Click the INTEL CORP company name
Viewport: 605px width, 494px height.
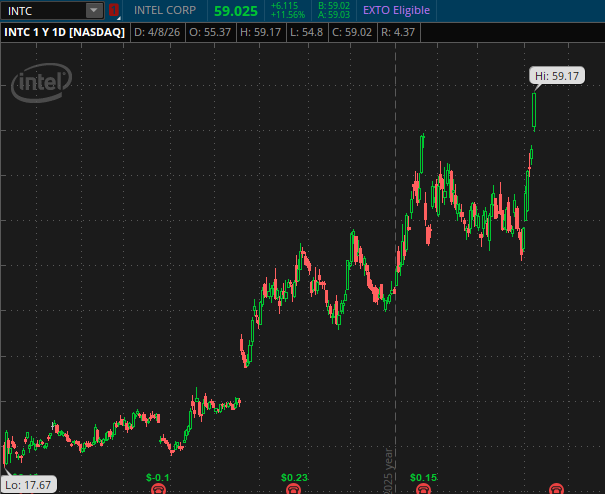(x=167, y=10)
